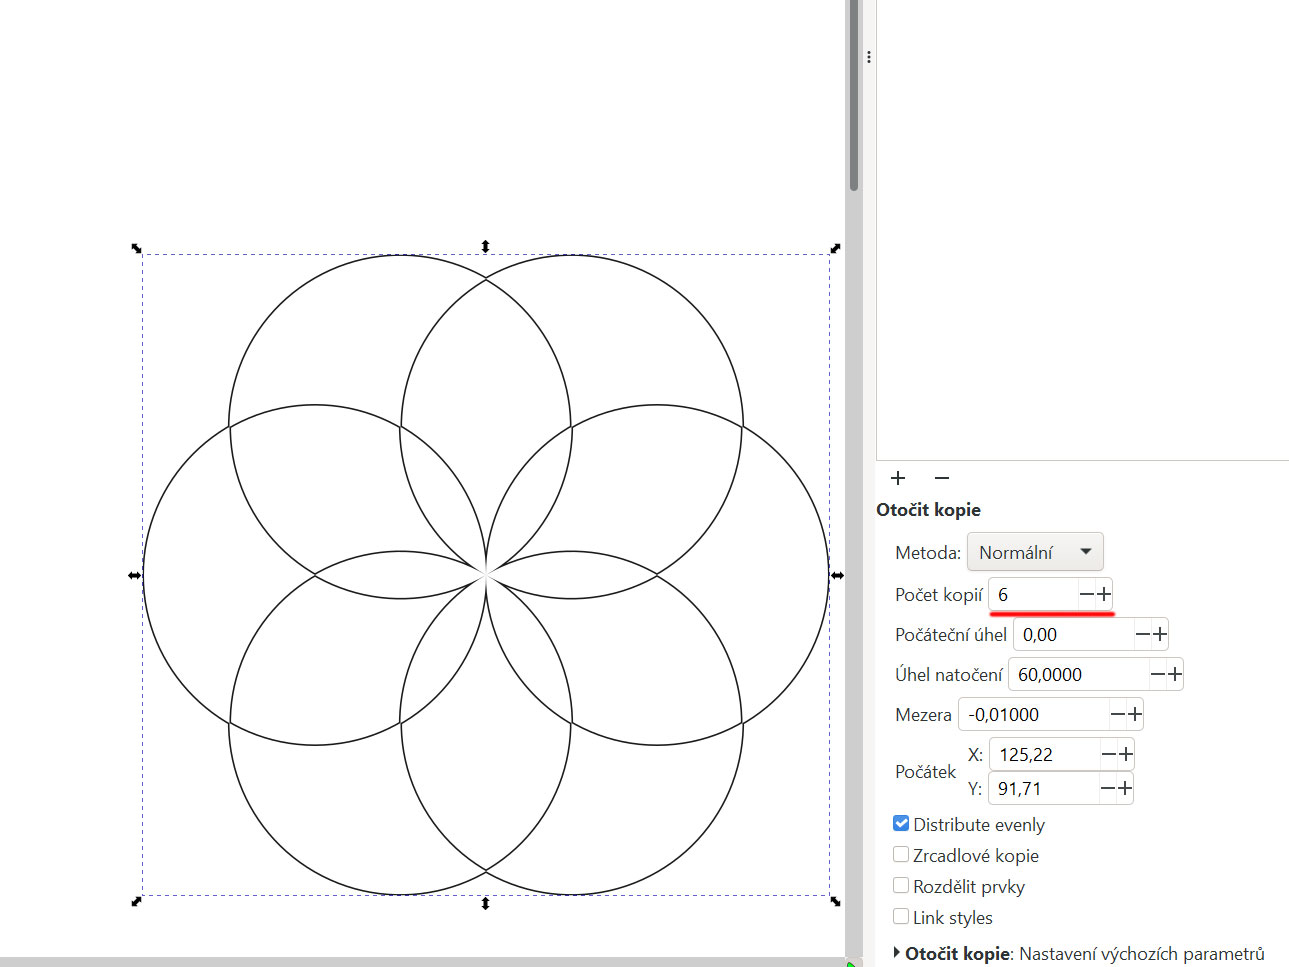This screenshot has width=1289, height=967.
Task: Increment Počáteční úhel value
Action: (1160, 634)
